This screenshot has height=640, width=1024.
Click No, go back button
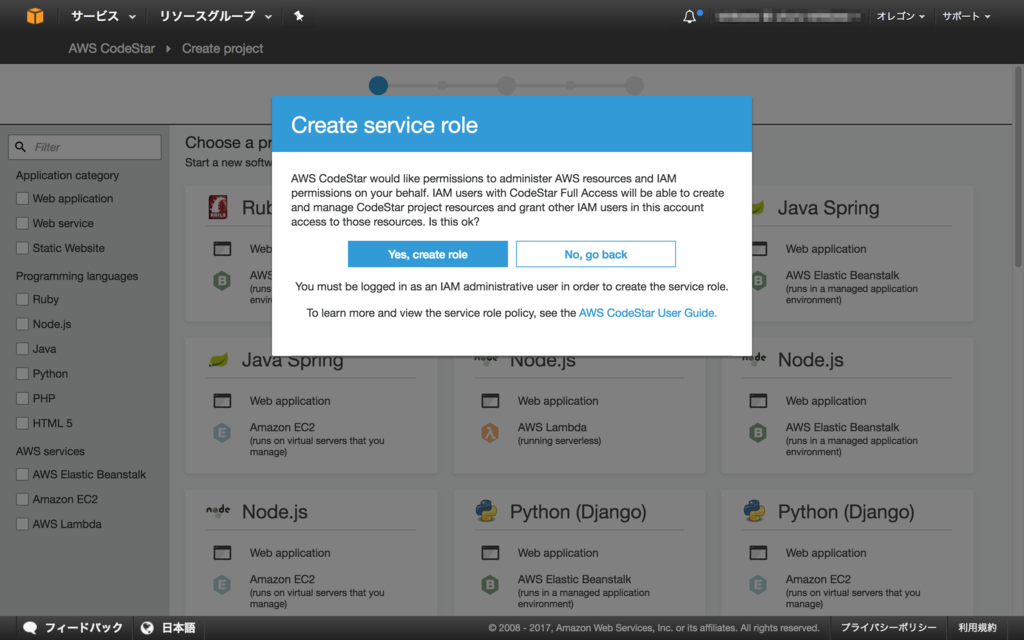pyautogui.click(x=596, y=254)
